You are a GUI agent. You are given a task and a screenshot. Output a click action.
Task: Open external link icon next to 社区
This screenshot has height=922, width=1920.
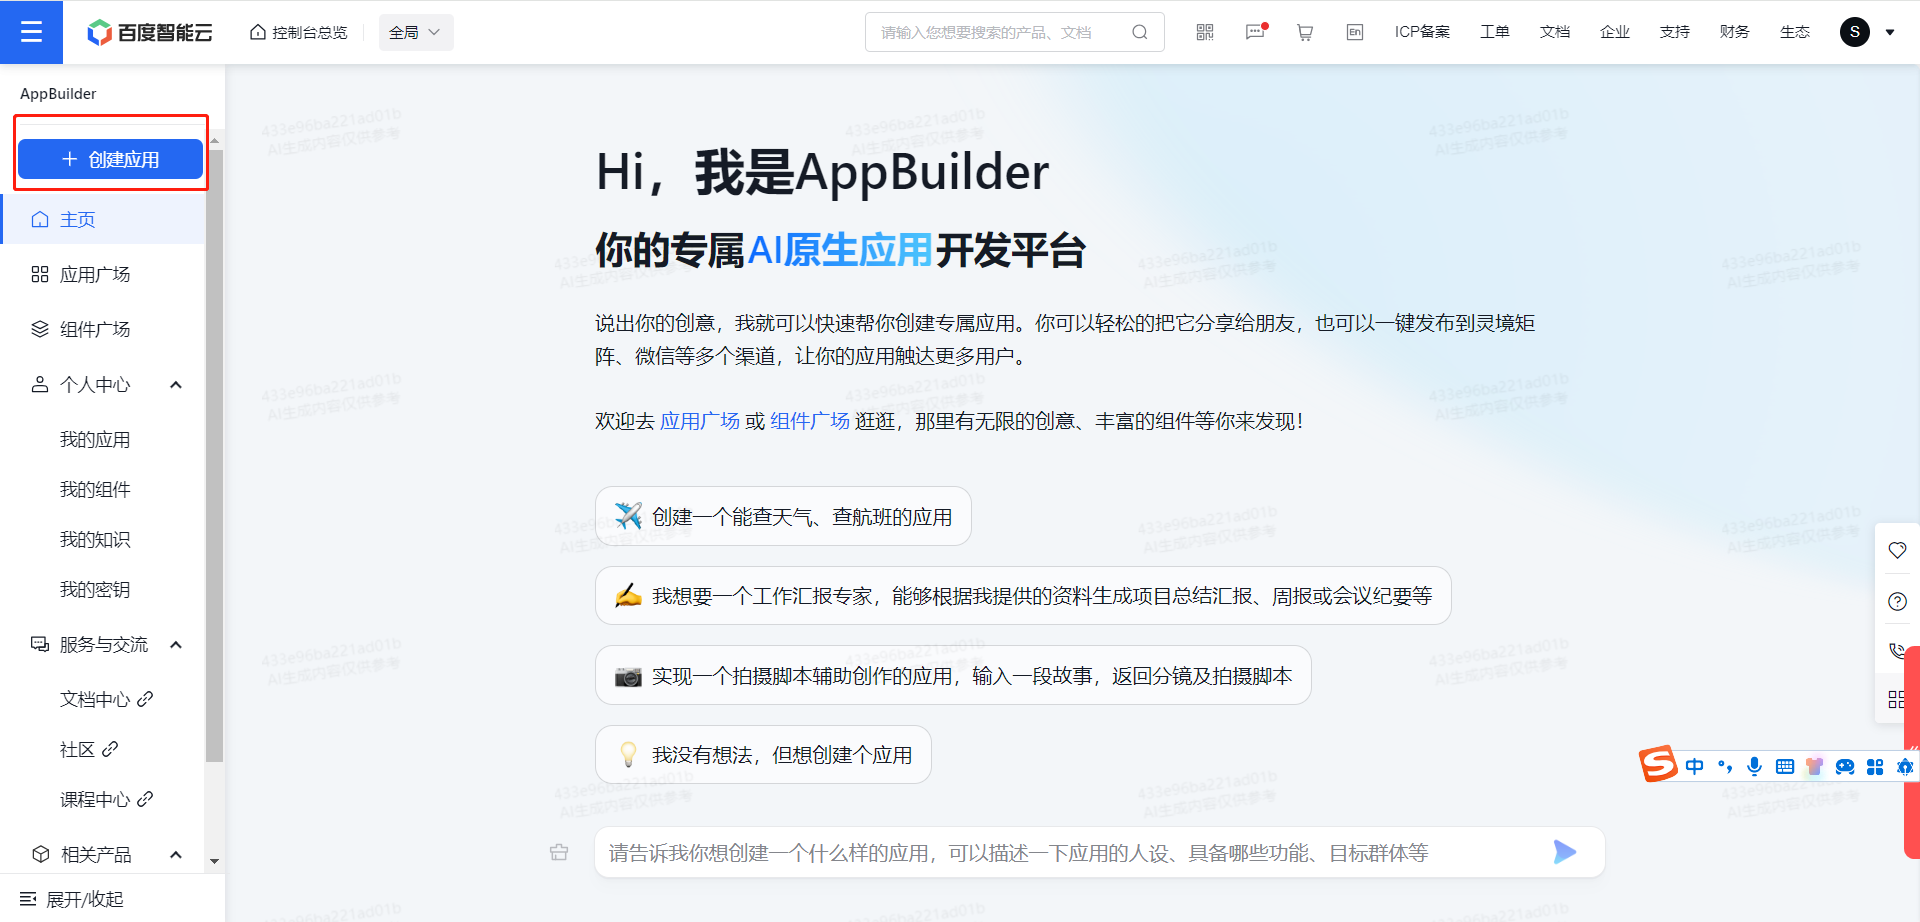point(110,749)
